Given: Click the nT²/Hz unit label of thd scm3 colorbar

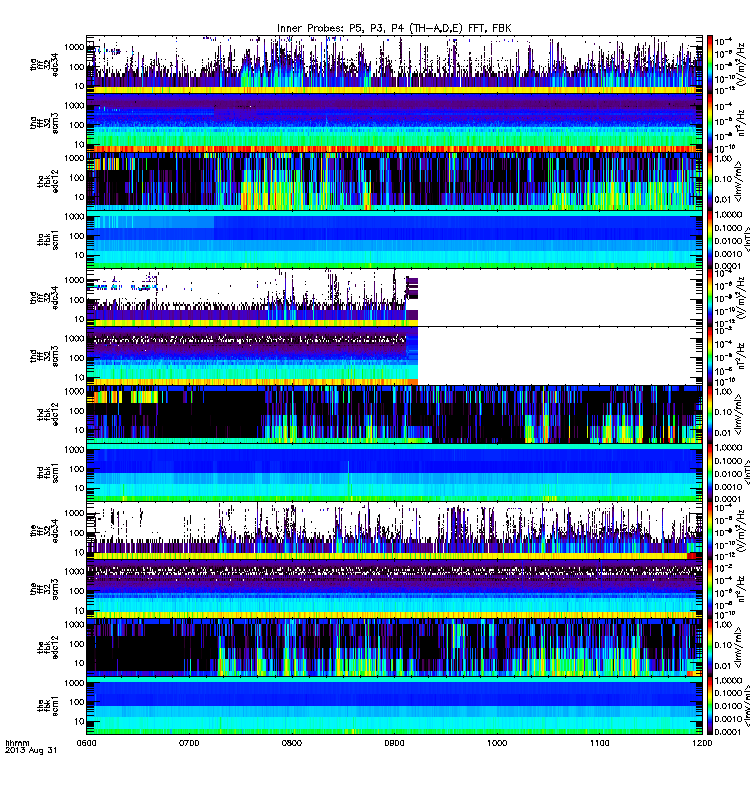Looking at the screenshot, I should click(x=742, y=356).
